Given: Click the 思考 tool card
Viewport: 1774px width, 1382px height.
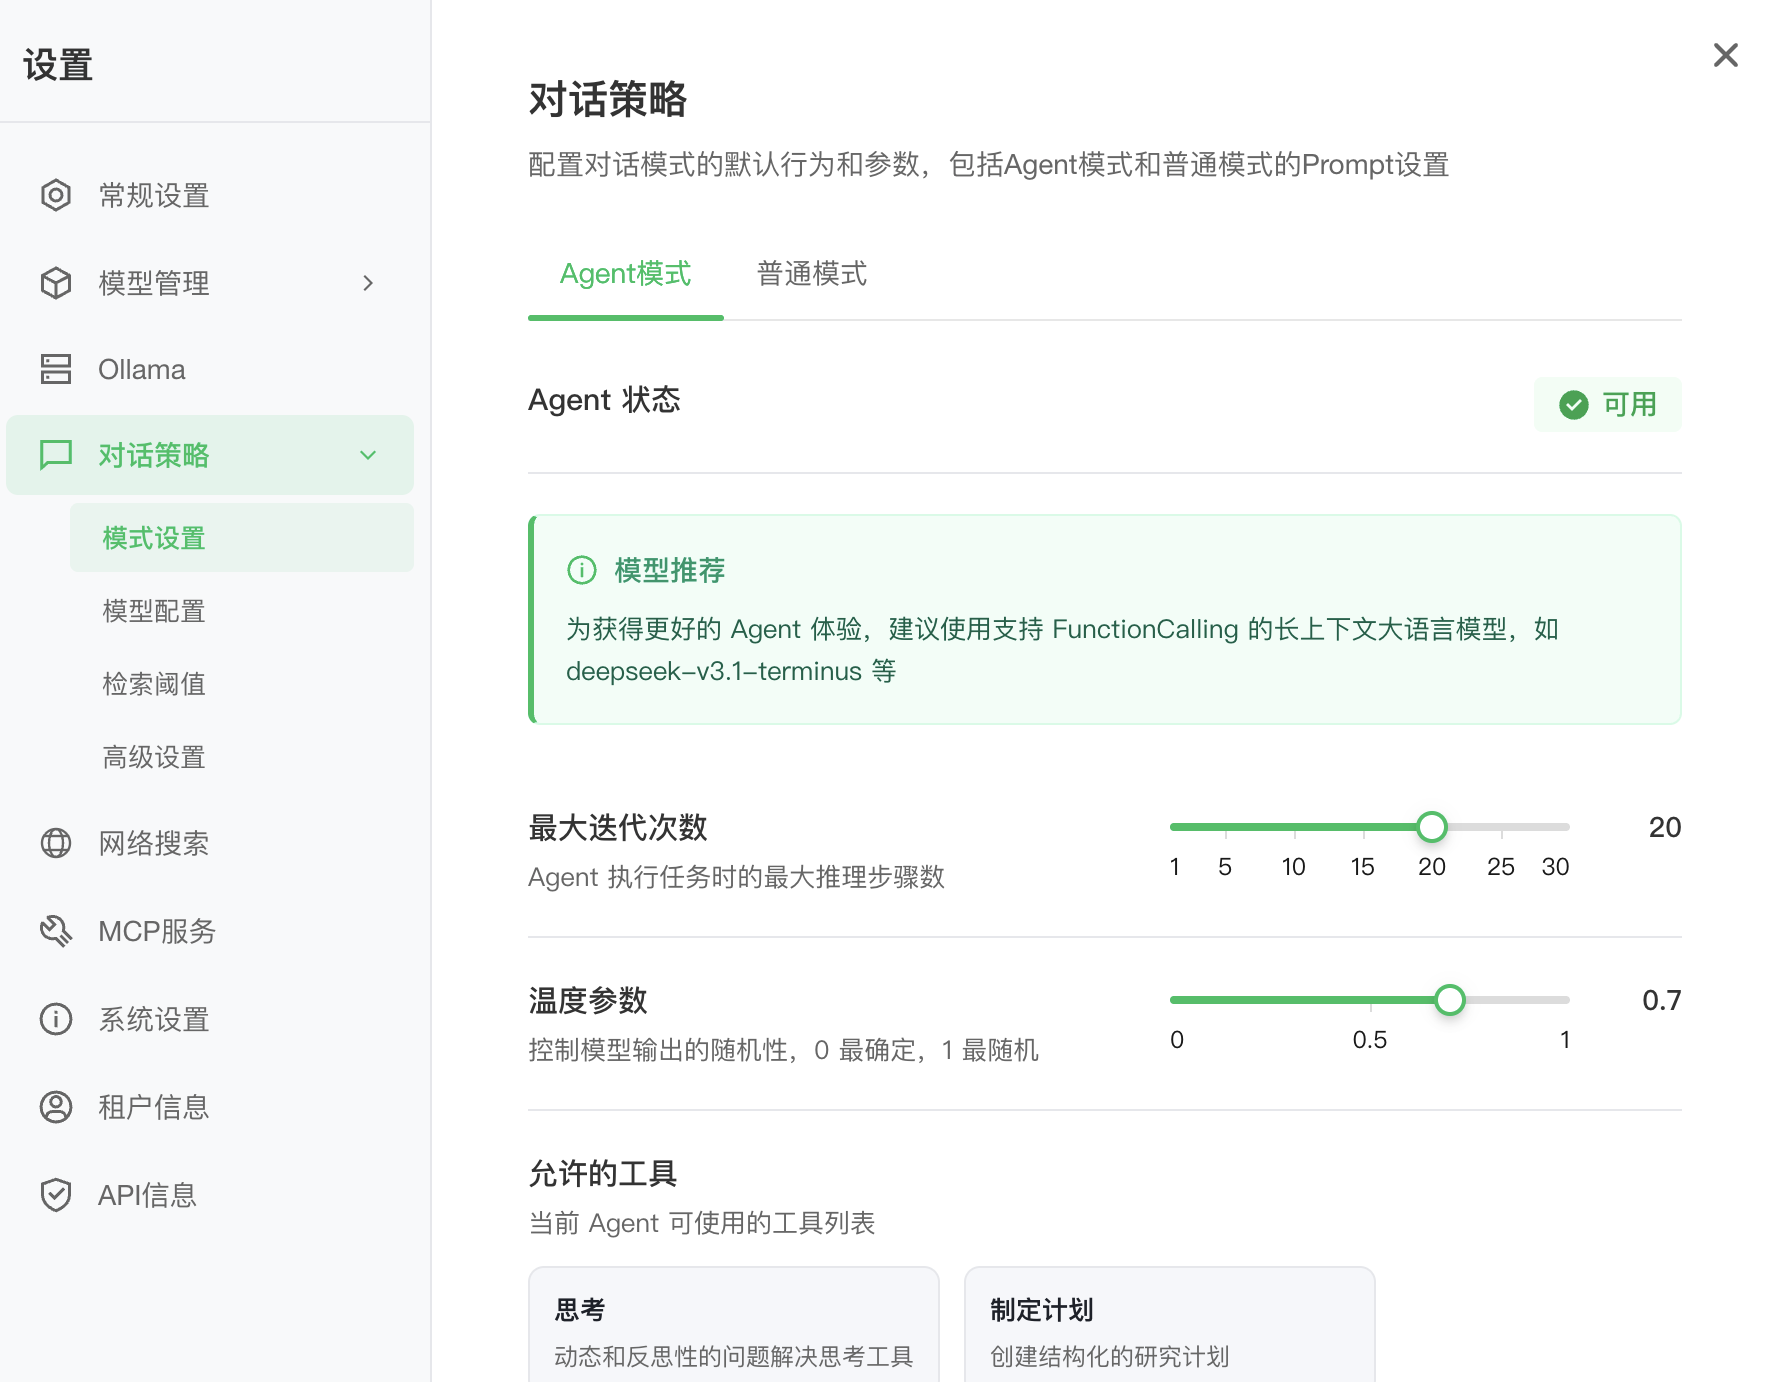Looking at the screenshot, I should click(x=733, y=1325).
